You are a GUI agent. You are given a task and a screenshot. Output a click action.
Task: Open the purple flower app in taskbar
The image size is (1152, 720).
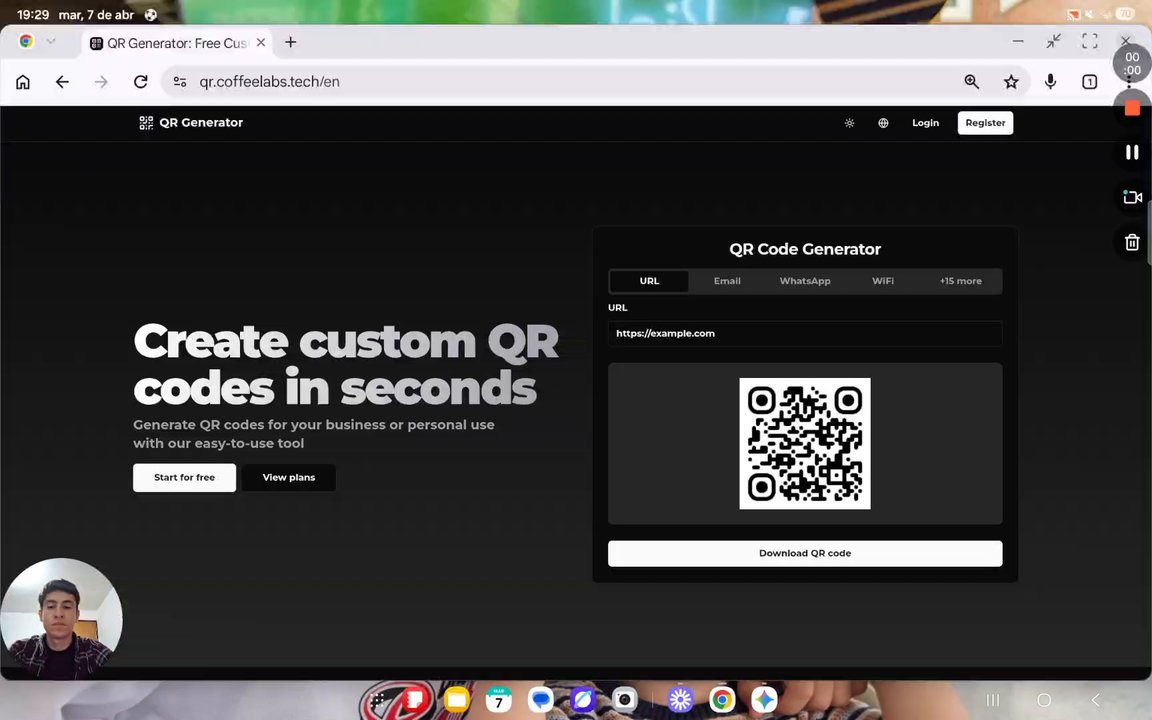point(680,699)
